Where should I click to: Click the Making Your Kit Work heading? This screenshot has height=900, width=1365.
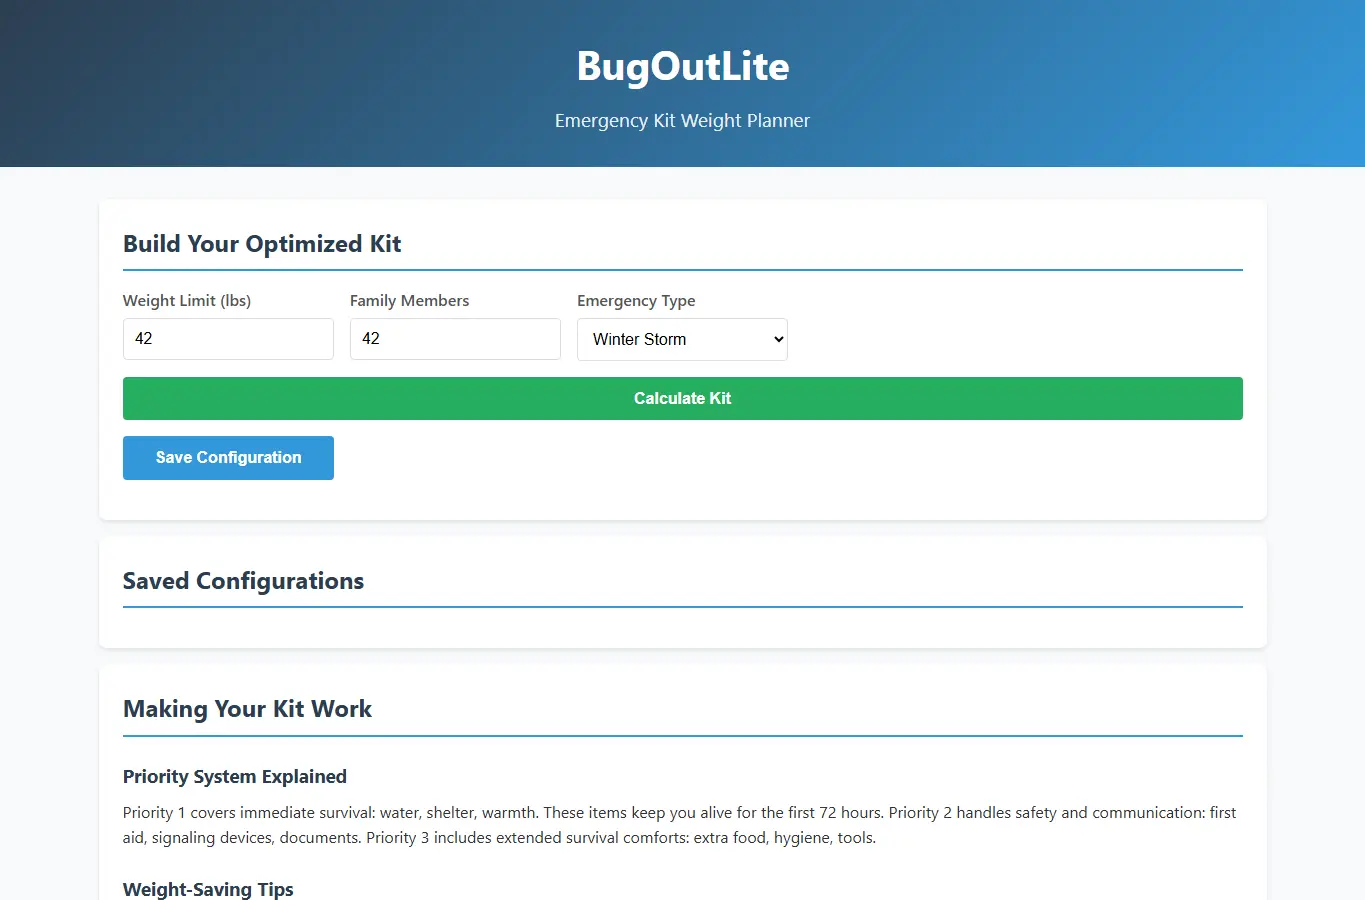(x=247, y=709)
